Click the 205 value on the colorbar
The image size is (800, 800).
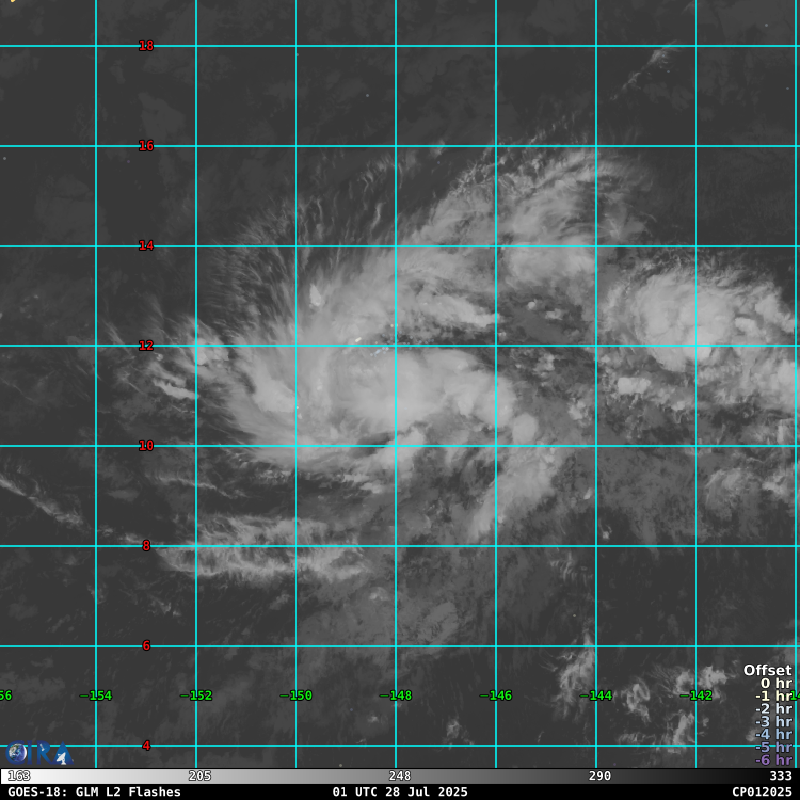pos(200,776)
